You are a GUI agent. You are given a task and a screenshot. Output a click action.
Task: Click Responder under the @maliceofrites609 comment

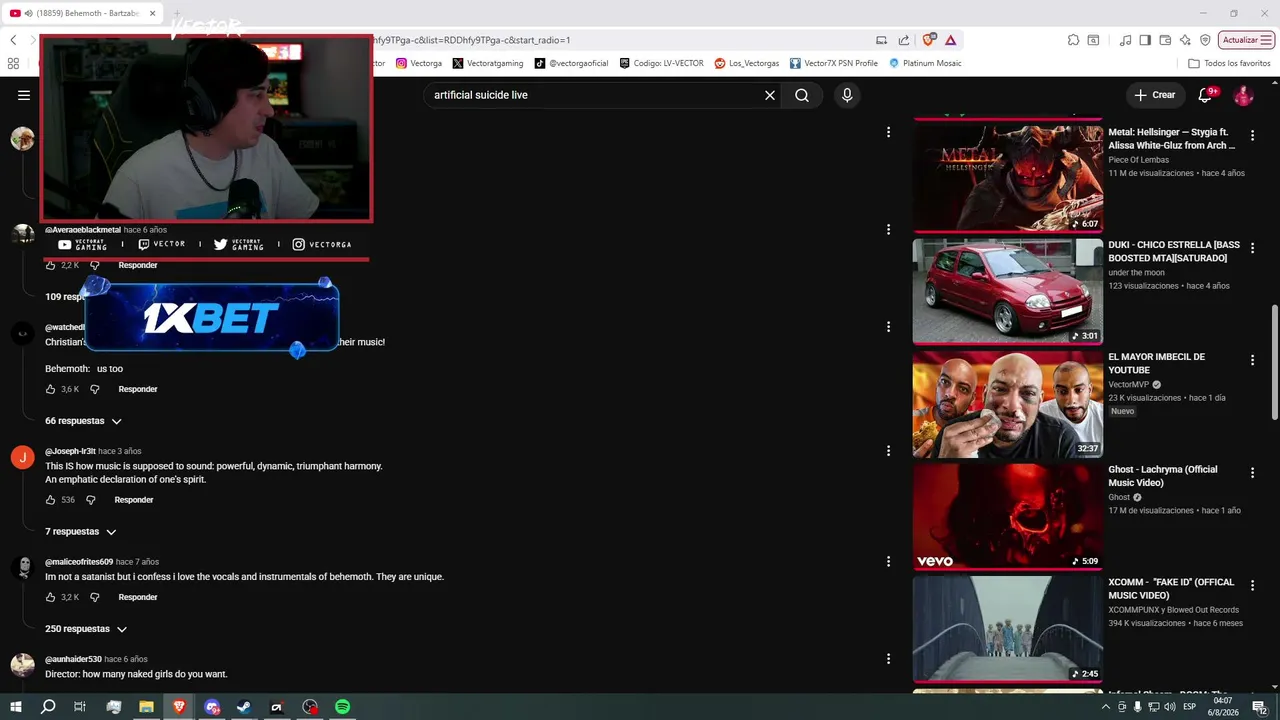coord(138,597)
